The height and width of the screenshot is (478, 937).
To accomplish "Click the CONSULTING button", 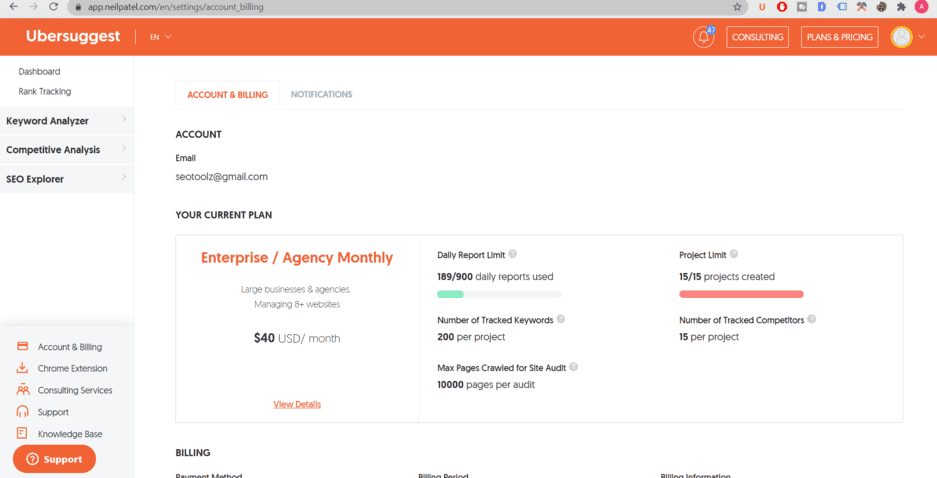I will click(757, 37).
